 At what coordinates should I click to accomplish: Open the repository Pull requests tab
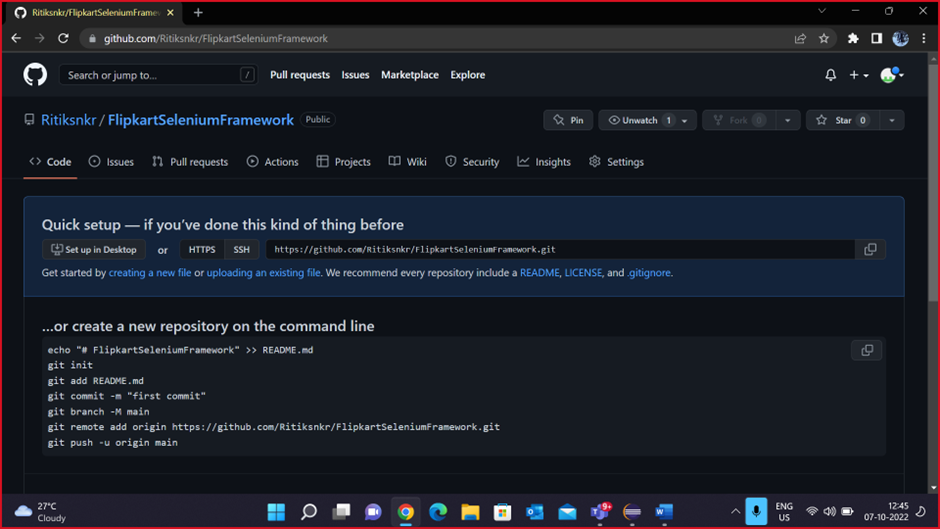pyautogui.click(x=190, y=162)
